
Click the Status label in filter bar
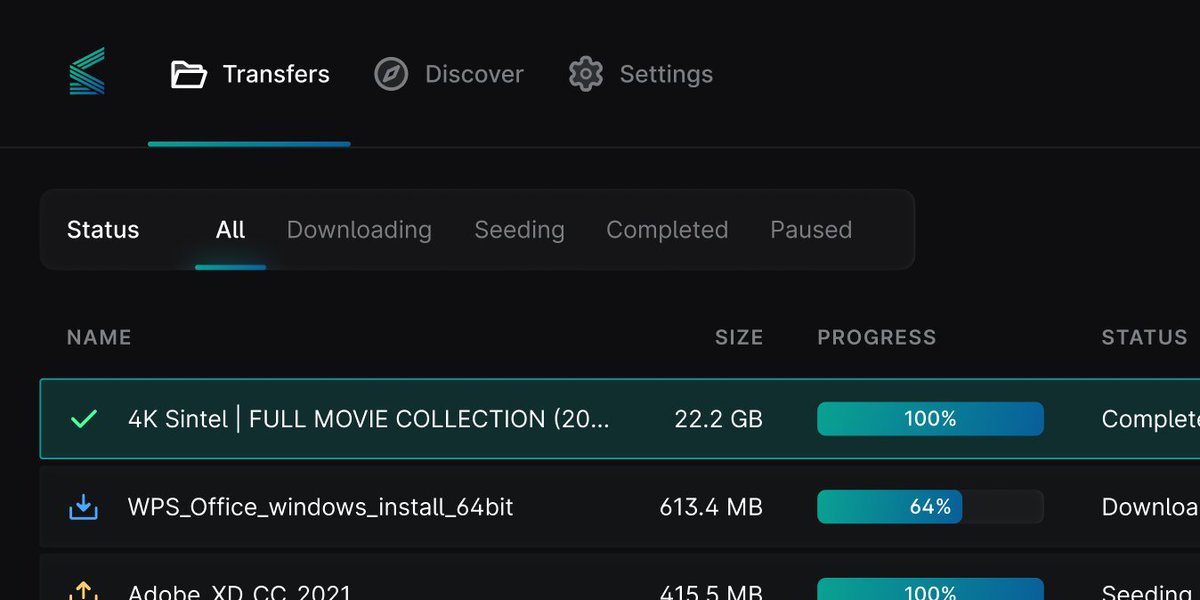pyautogui.click(x=103, y=230)
